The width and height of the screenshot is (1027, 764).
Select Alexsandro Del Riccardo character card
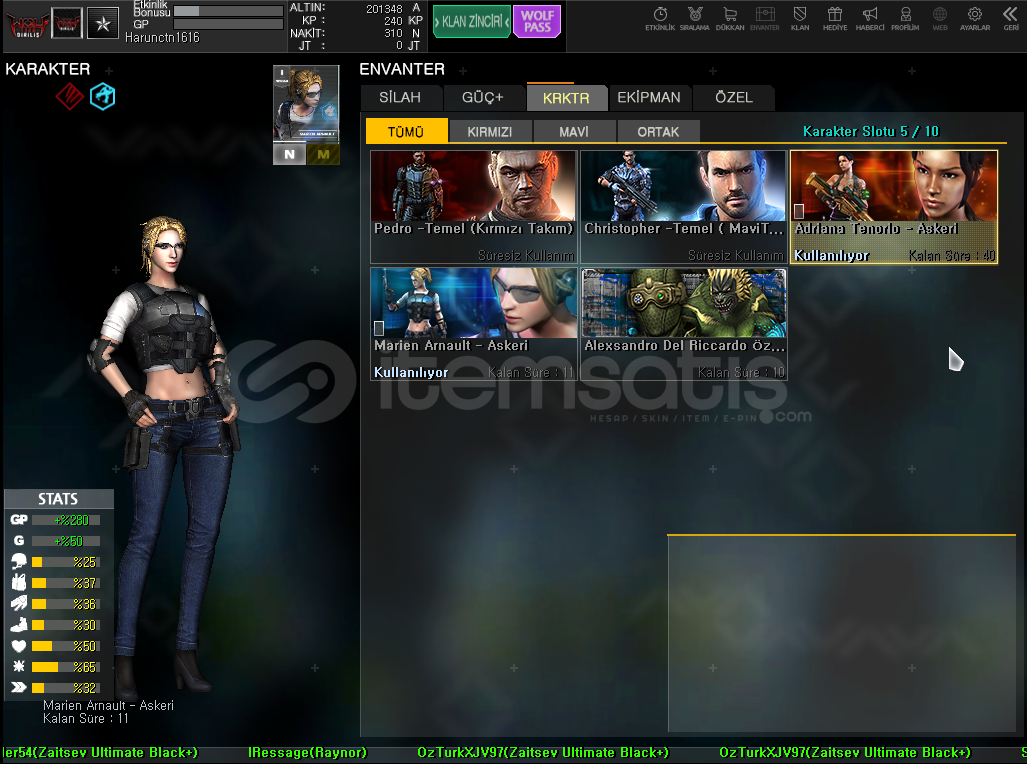pyautogui.click(x=683, y=324)
